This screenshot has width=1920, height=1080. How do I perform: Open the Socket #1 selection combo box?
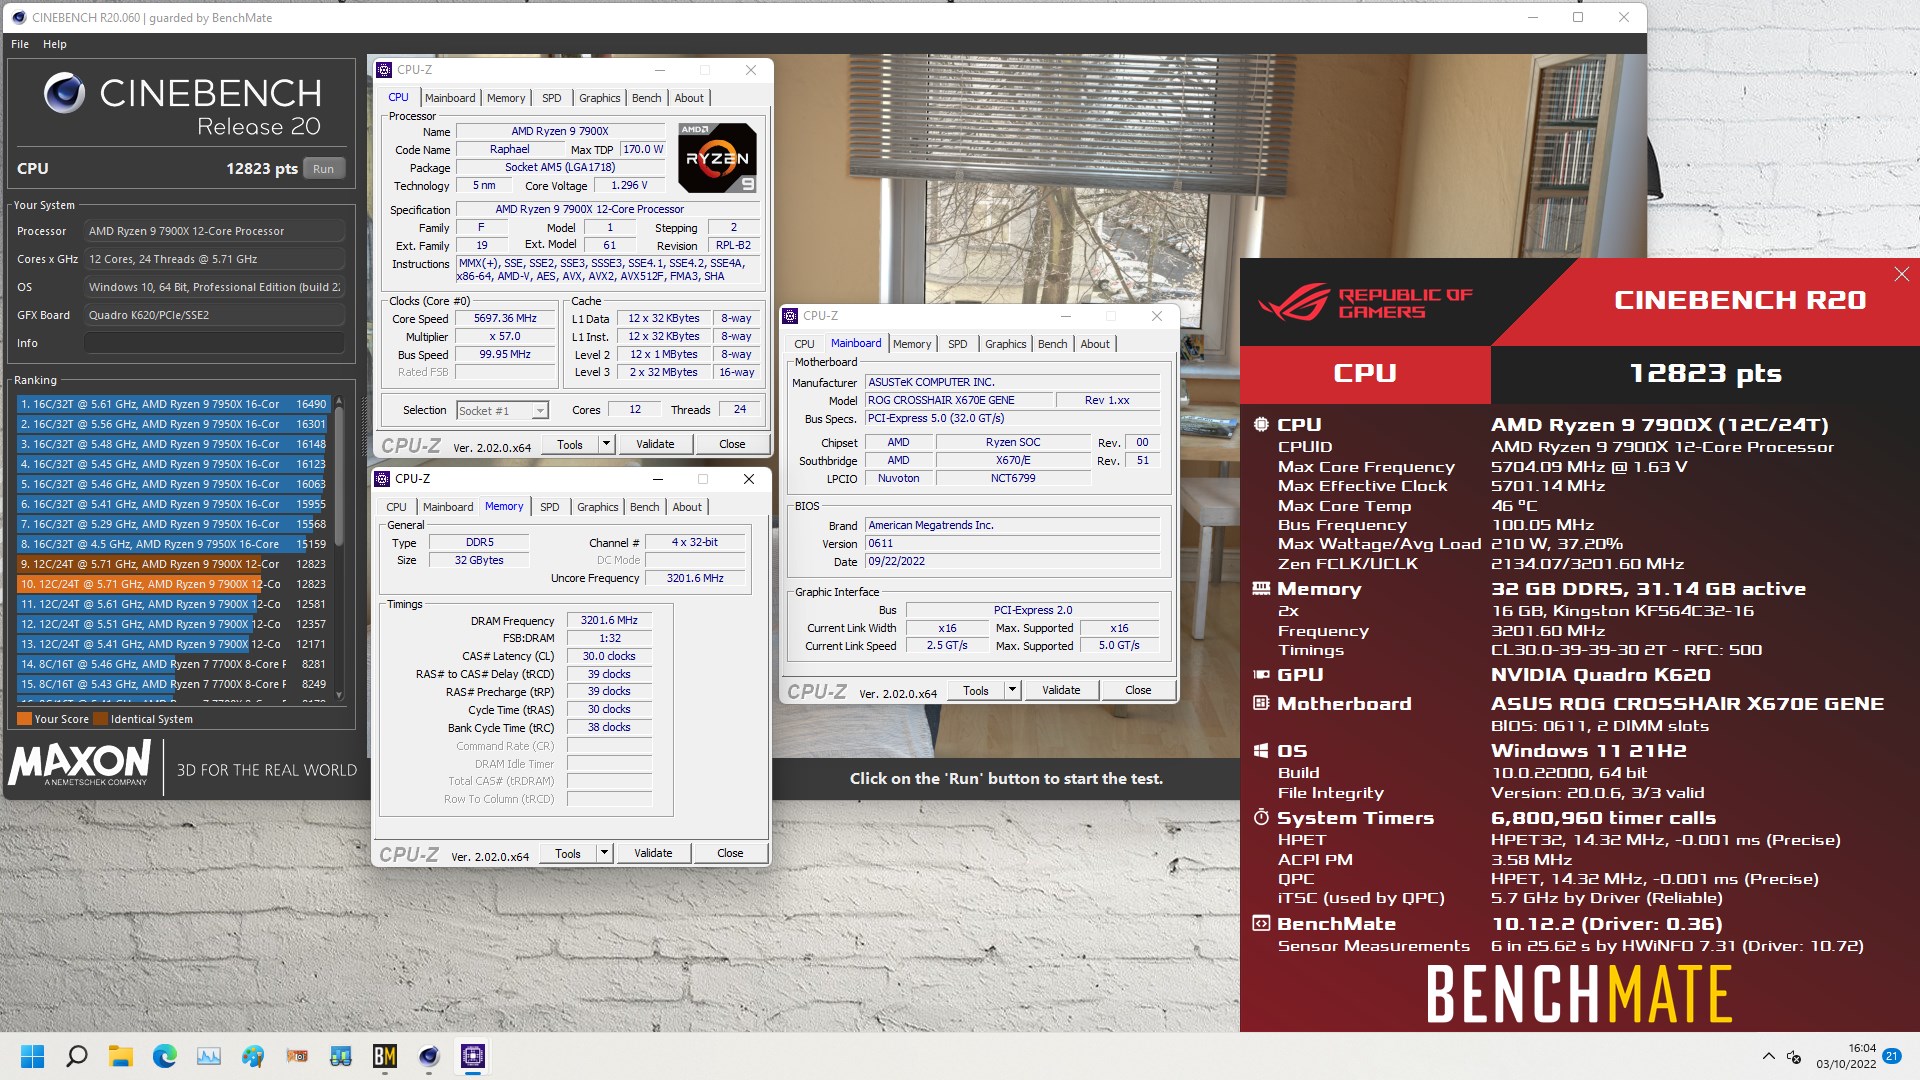point(502,410)
